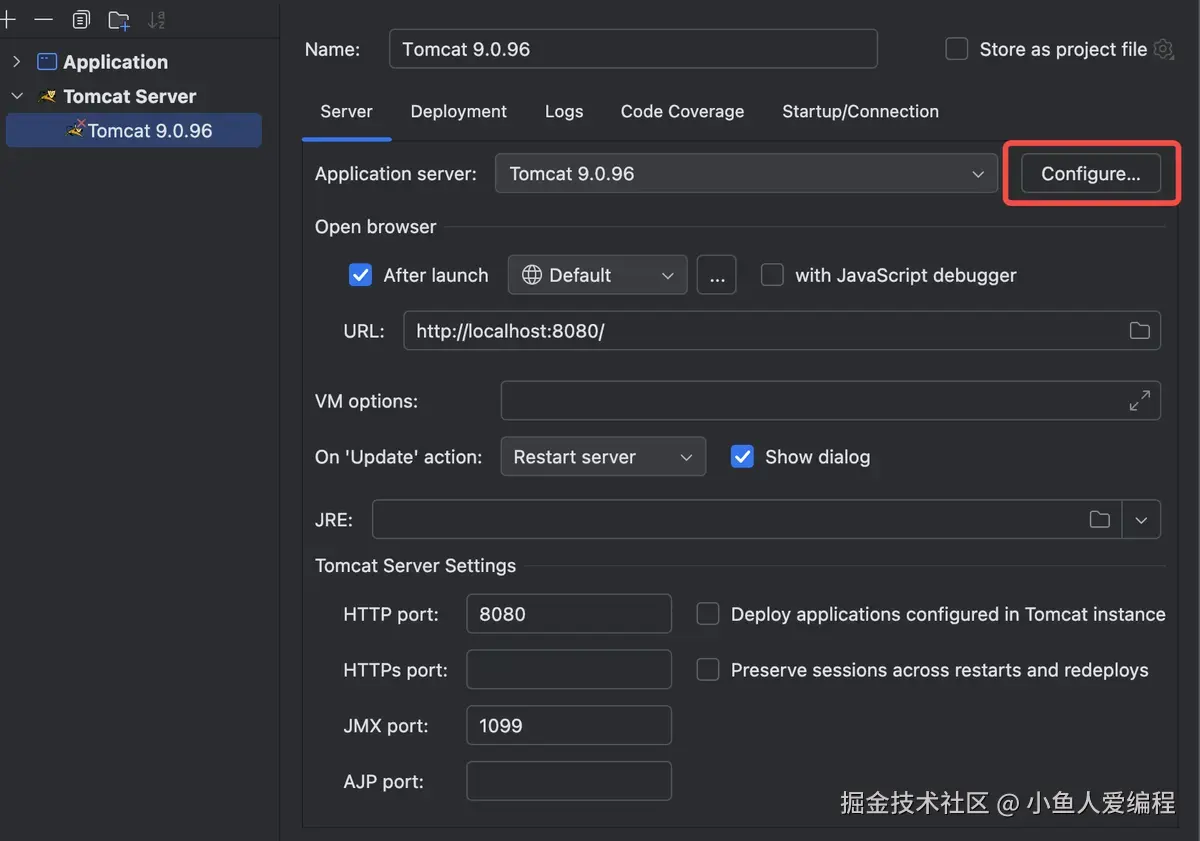This screenshot has width=1200, height=841.
Task: Click the HTTPs port field
Action: 569,670
